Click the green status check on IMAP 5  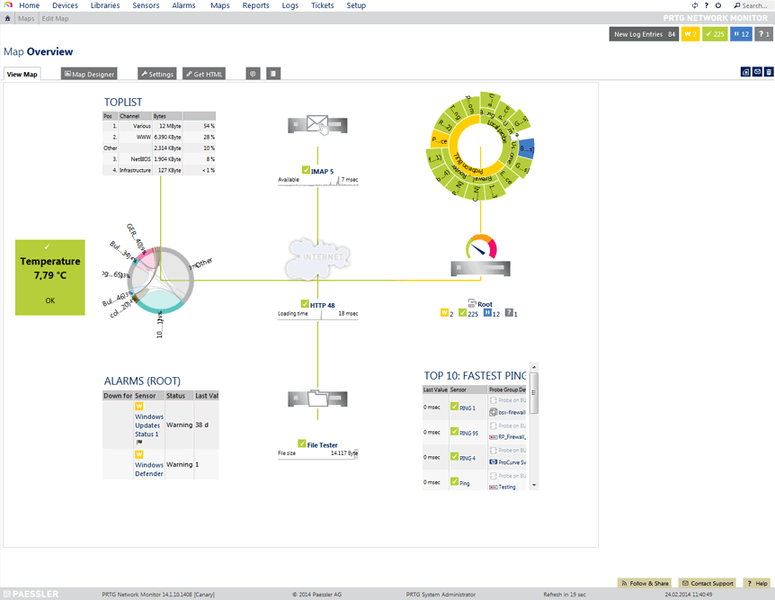(305, 171)
